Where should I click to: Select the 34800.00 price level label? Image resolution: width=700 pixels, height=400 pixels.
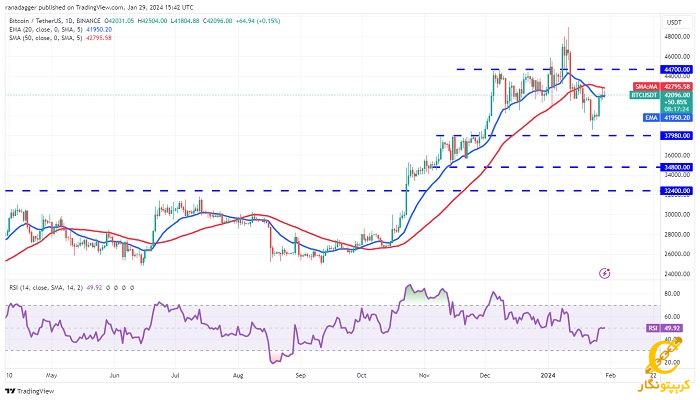677,167
